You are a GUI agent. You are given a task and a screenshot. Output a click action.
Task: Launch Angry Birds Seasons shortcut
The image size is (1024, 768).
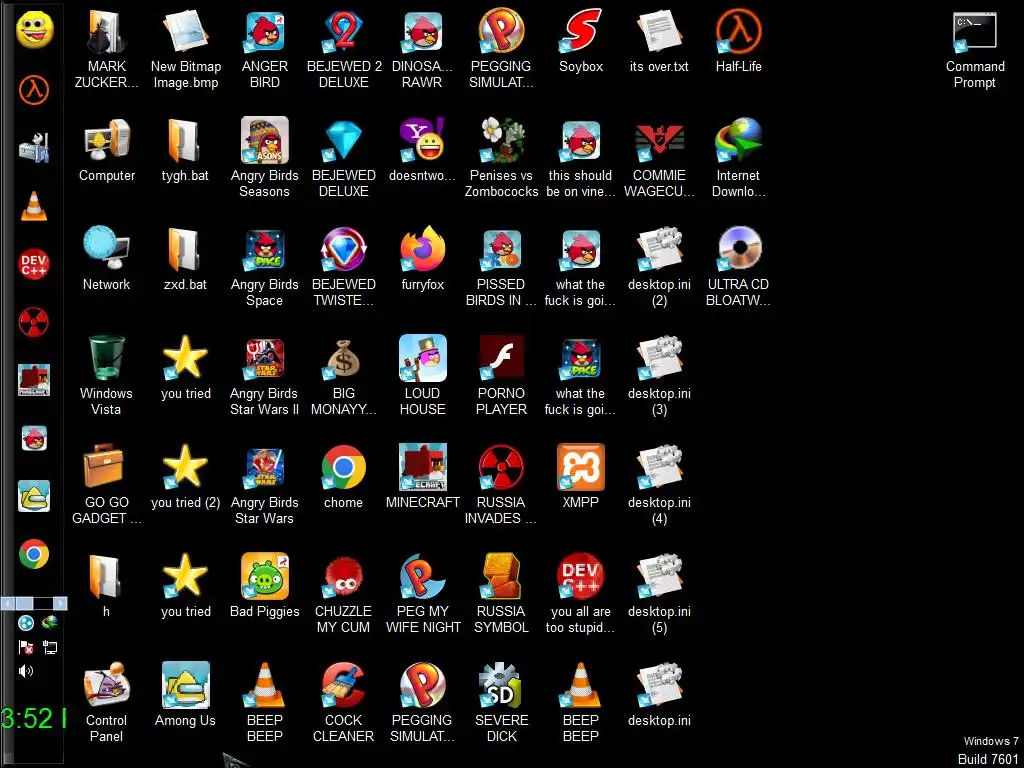point(264,159)
